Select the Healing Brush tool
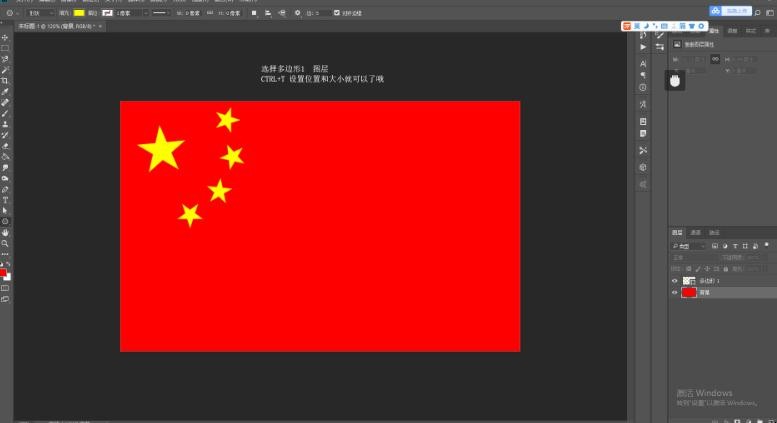The width and height of the screenshot is (777, 423). (5, 103)
